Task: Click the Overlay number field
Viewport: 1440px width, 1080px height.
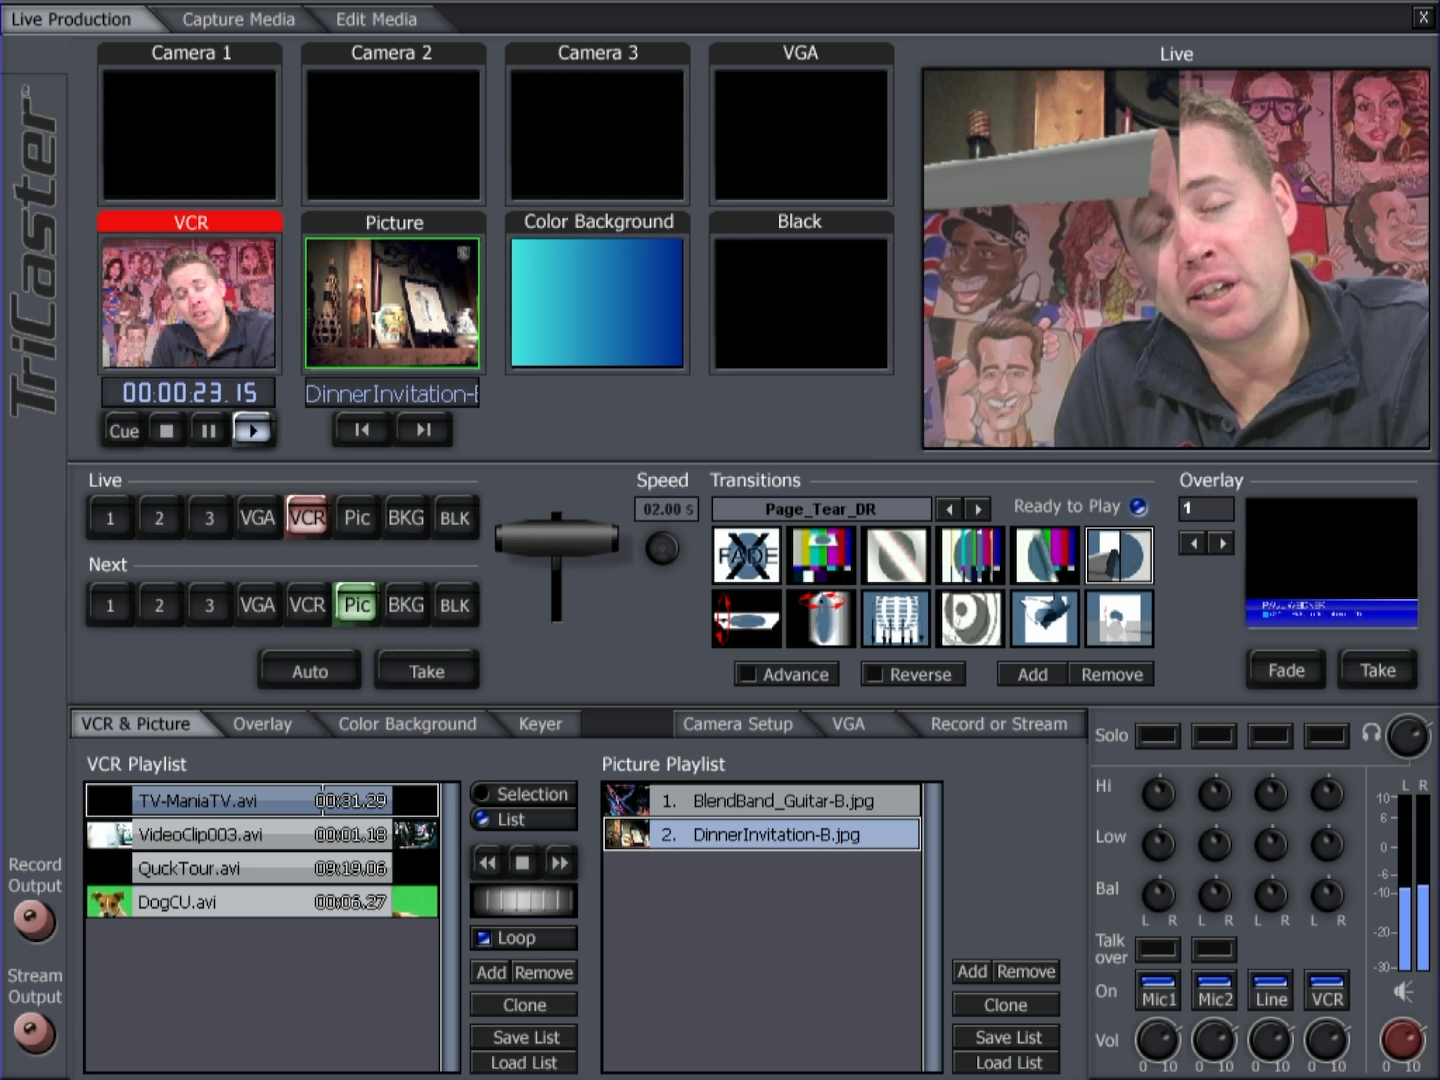Action: click(1206, 509)
